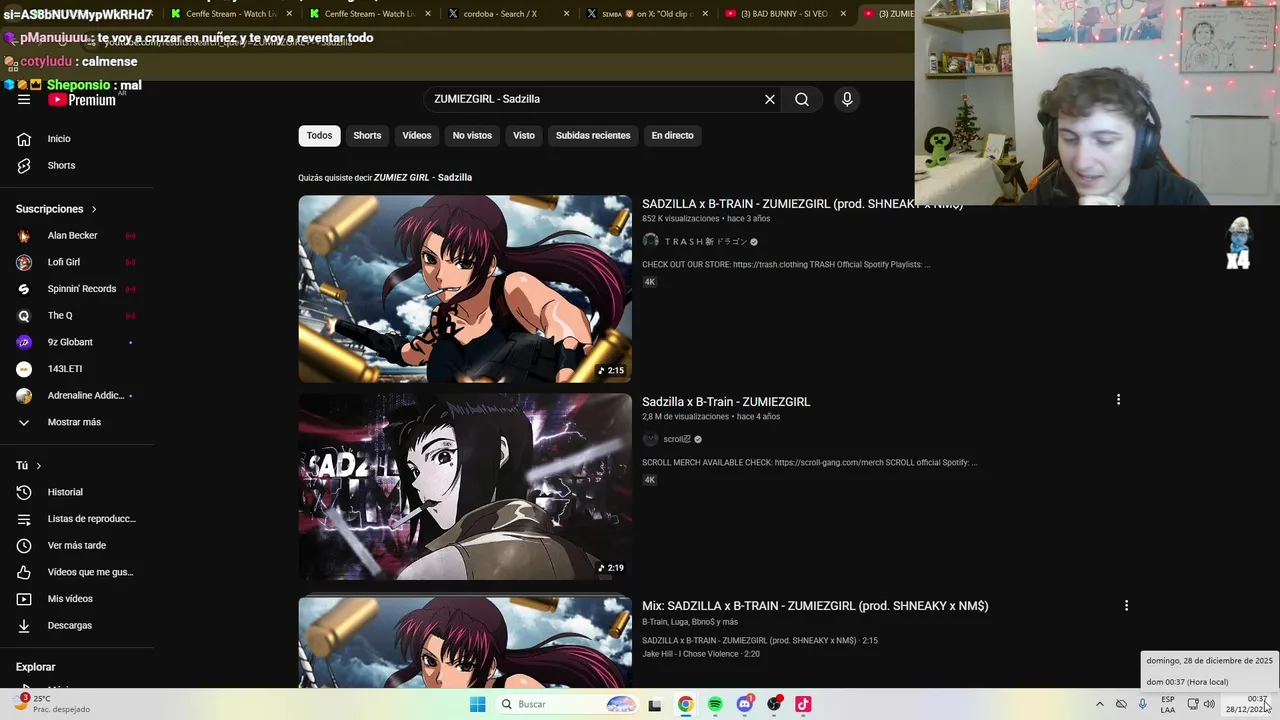Click the scroll channel avatar
Viewport: 1280px width, 720px height.
(x=650, y=439)
